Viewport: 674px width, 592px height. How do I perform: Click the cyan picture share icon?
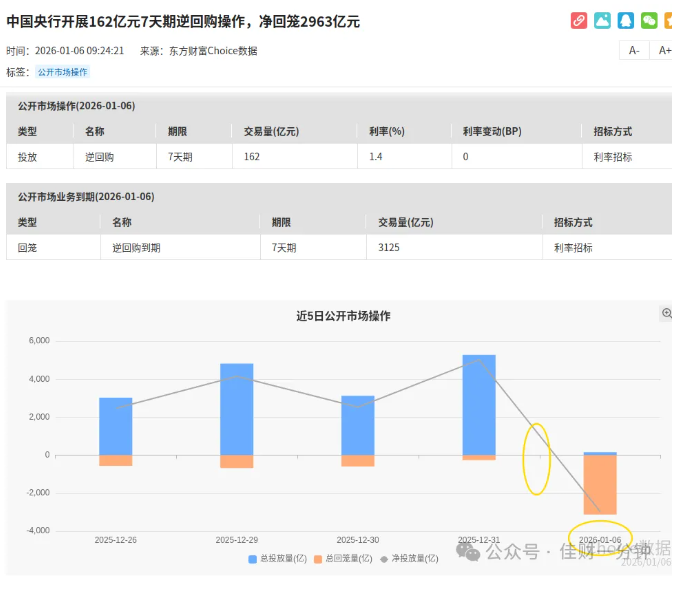click(602, 21)
